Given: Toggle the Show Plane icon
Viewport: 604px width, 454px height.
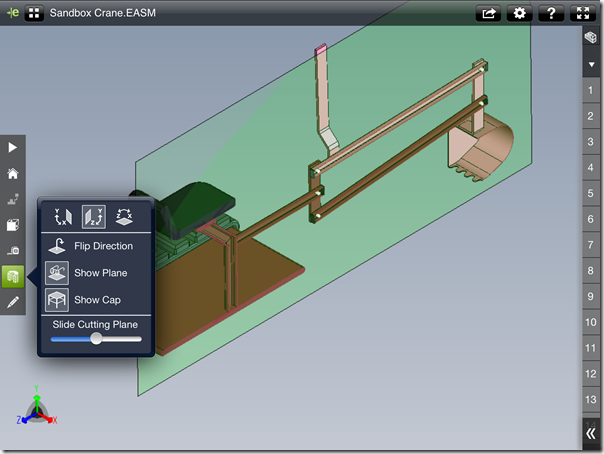Looking at the screenshot, I should 57,273.
